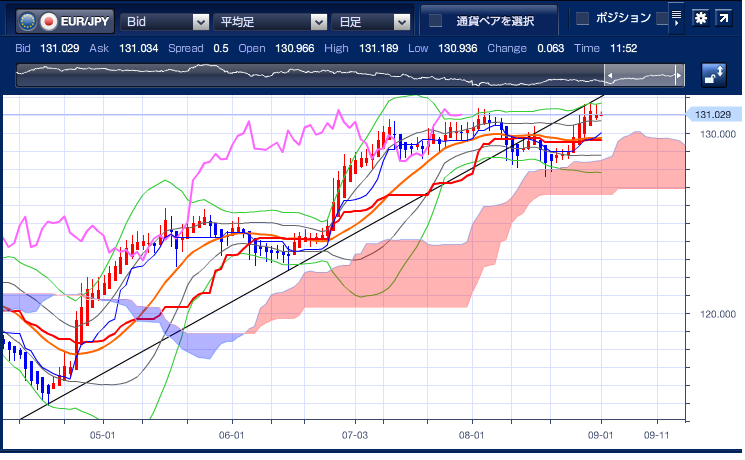Click the Ask value 131.034
This screenshot has height=460, width=745.
tap(138, 48)
